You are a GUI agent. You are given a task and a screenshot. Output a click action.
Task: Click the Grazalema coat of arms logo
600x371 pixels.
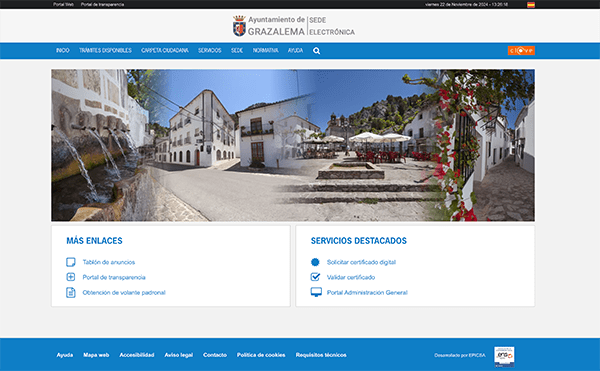[239, 26]
